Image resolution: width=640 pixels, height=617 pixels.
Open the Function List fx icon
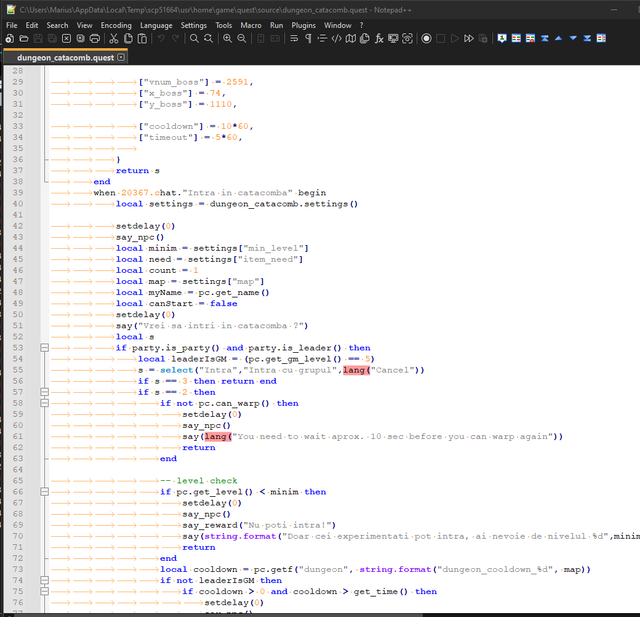pyautogui.click(x=379, y=38)
